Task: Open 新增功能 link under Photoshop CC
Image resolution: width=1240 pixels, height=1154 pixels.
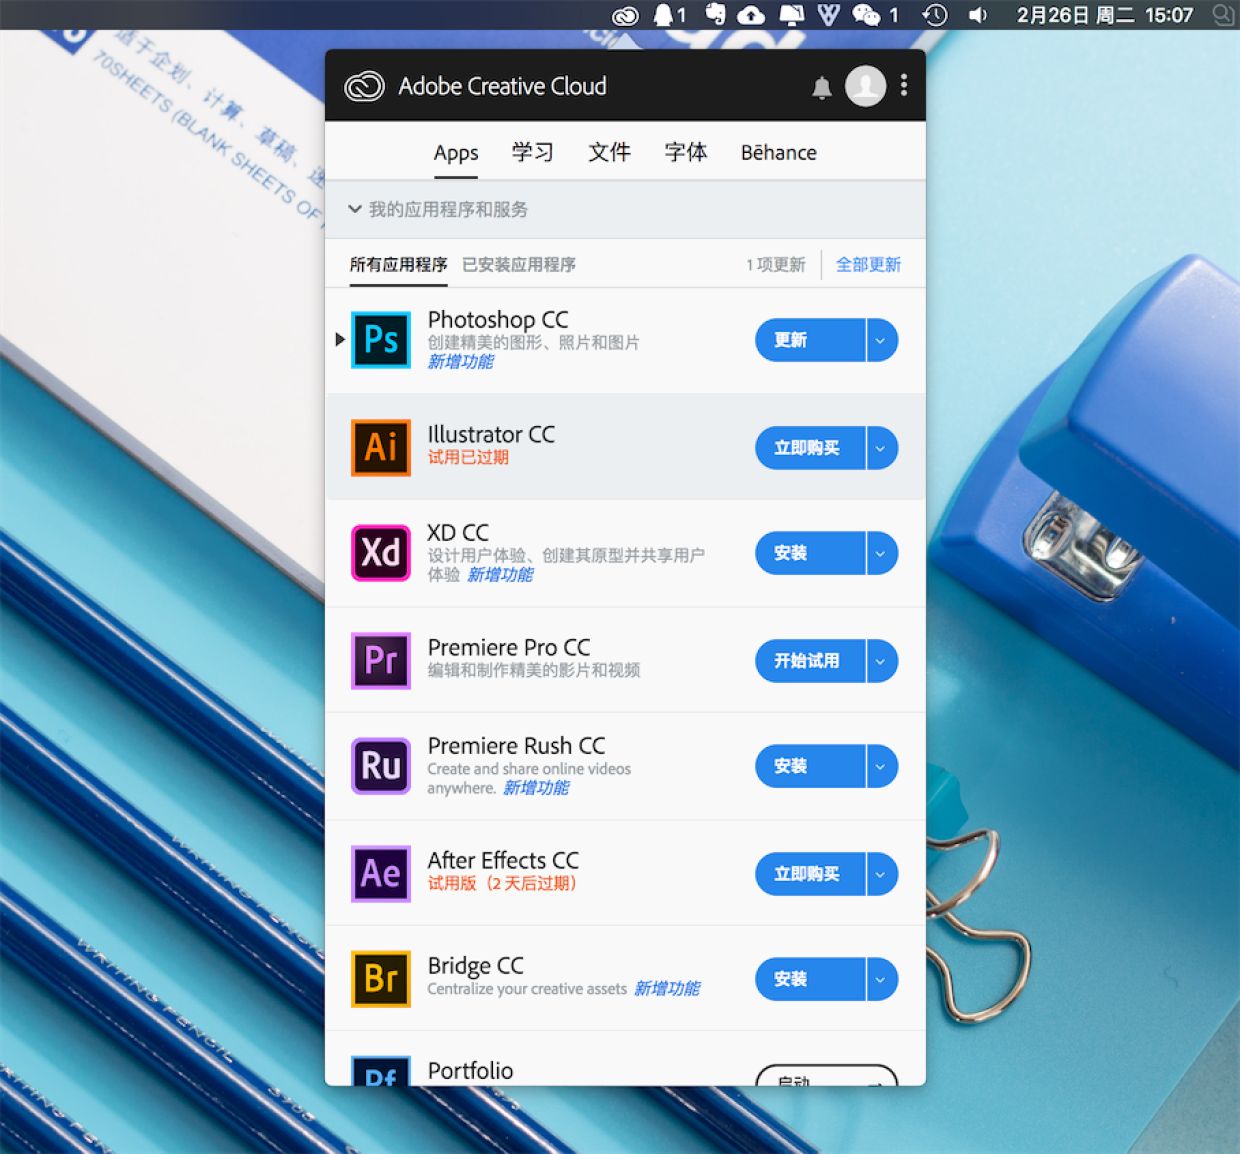Action: 461,362
